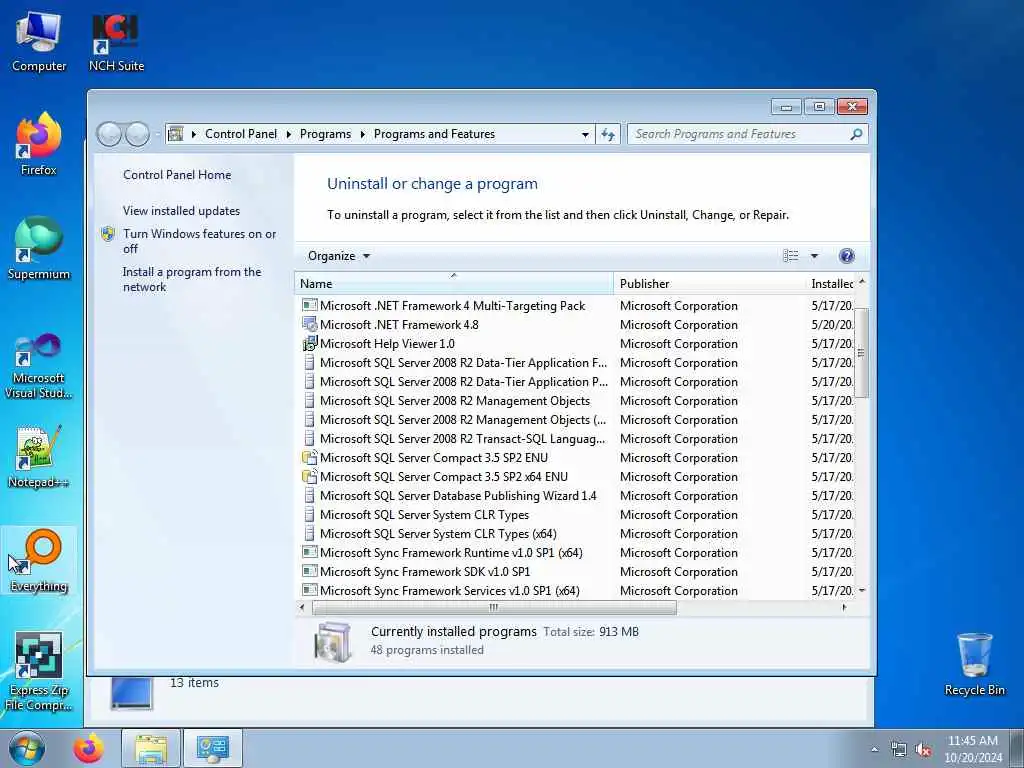Click the navigation Back button

(x=109, y=135)
